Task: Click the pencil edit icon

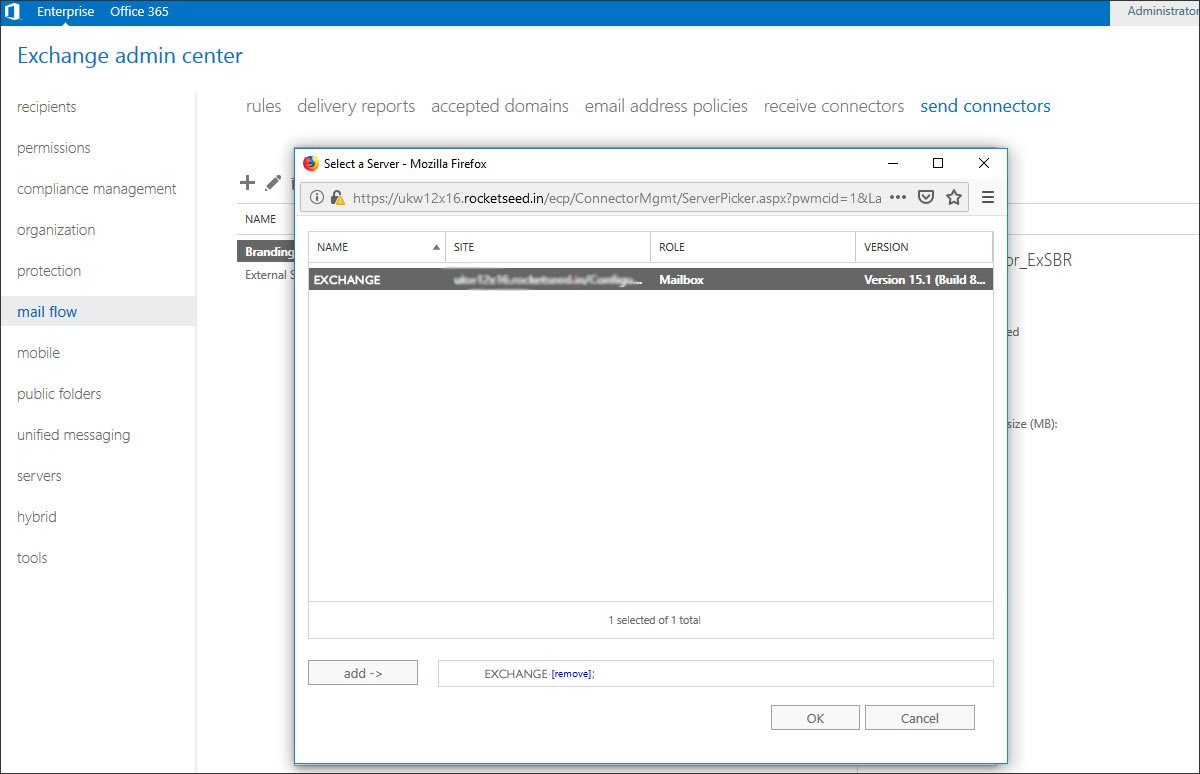Action: (273, 183)
